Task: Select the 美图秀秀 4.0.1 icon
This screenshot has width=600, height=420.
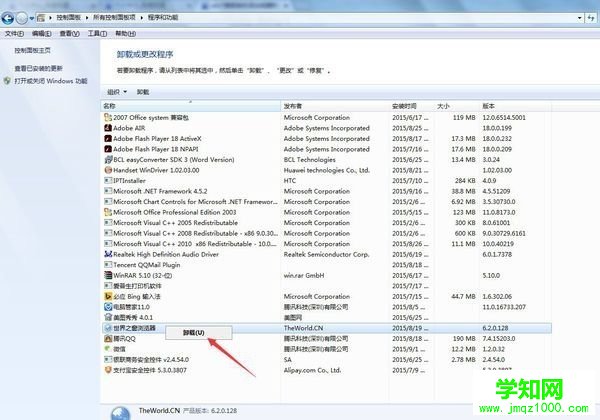Action: tap(108, 317)
